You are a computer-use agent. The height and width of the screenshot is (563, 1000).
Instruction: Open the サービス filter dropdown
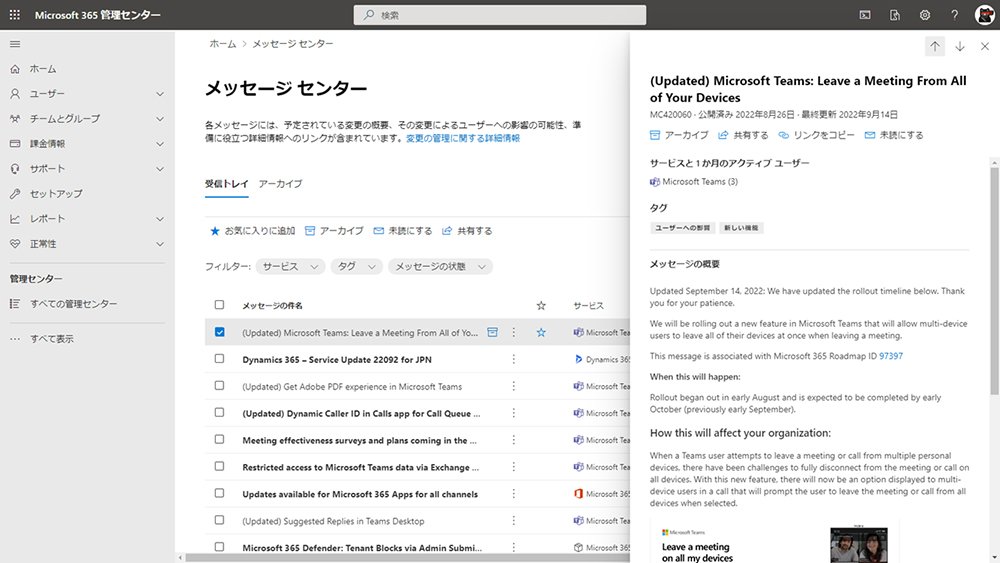click(x=290, y=267)
